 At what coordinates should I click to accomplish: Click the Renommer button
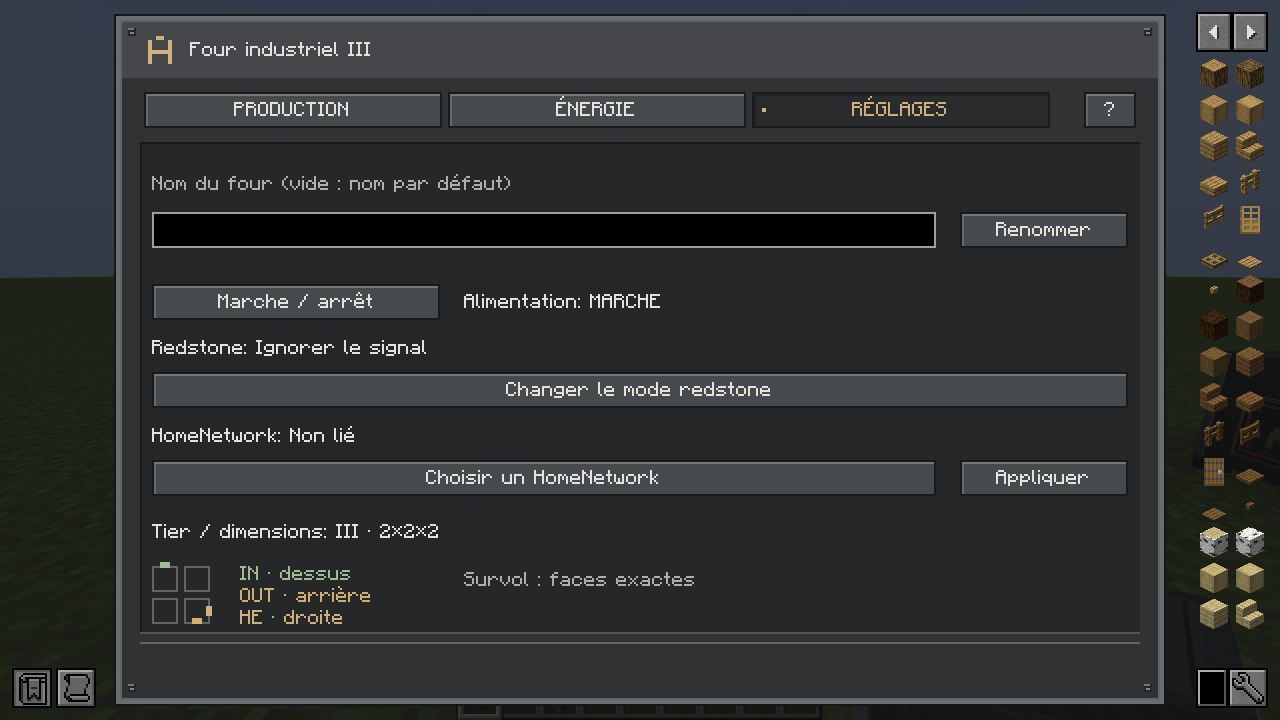click(x=1043, y=230)
